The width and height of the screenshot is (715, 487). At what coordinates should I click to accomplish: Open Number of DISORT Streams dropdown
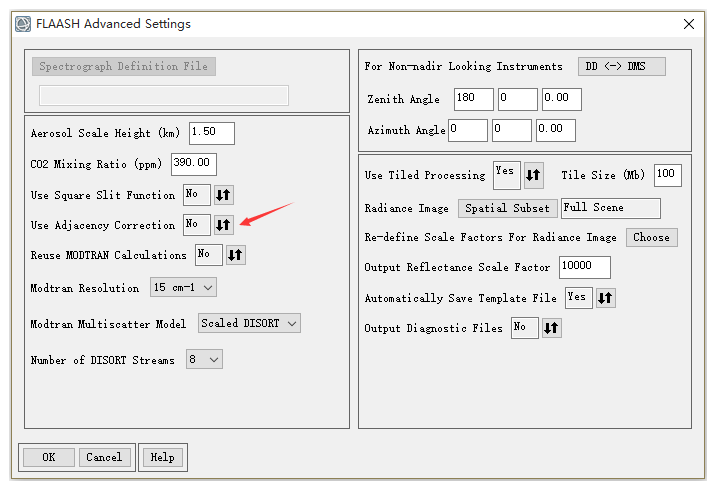(204, 359)
